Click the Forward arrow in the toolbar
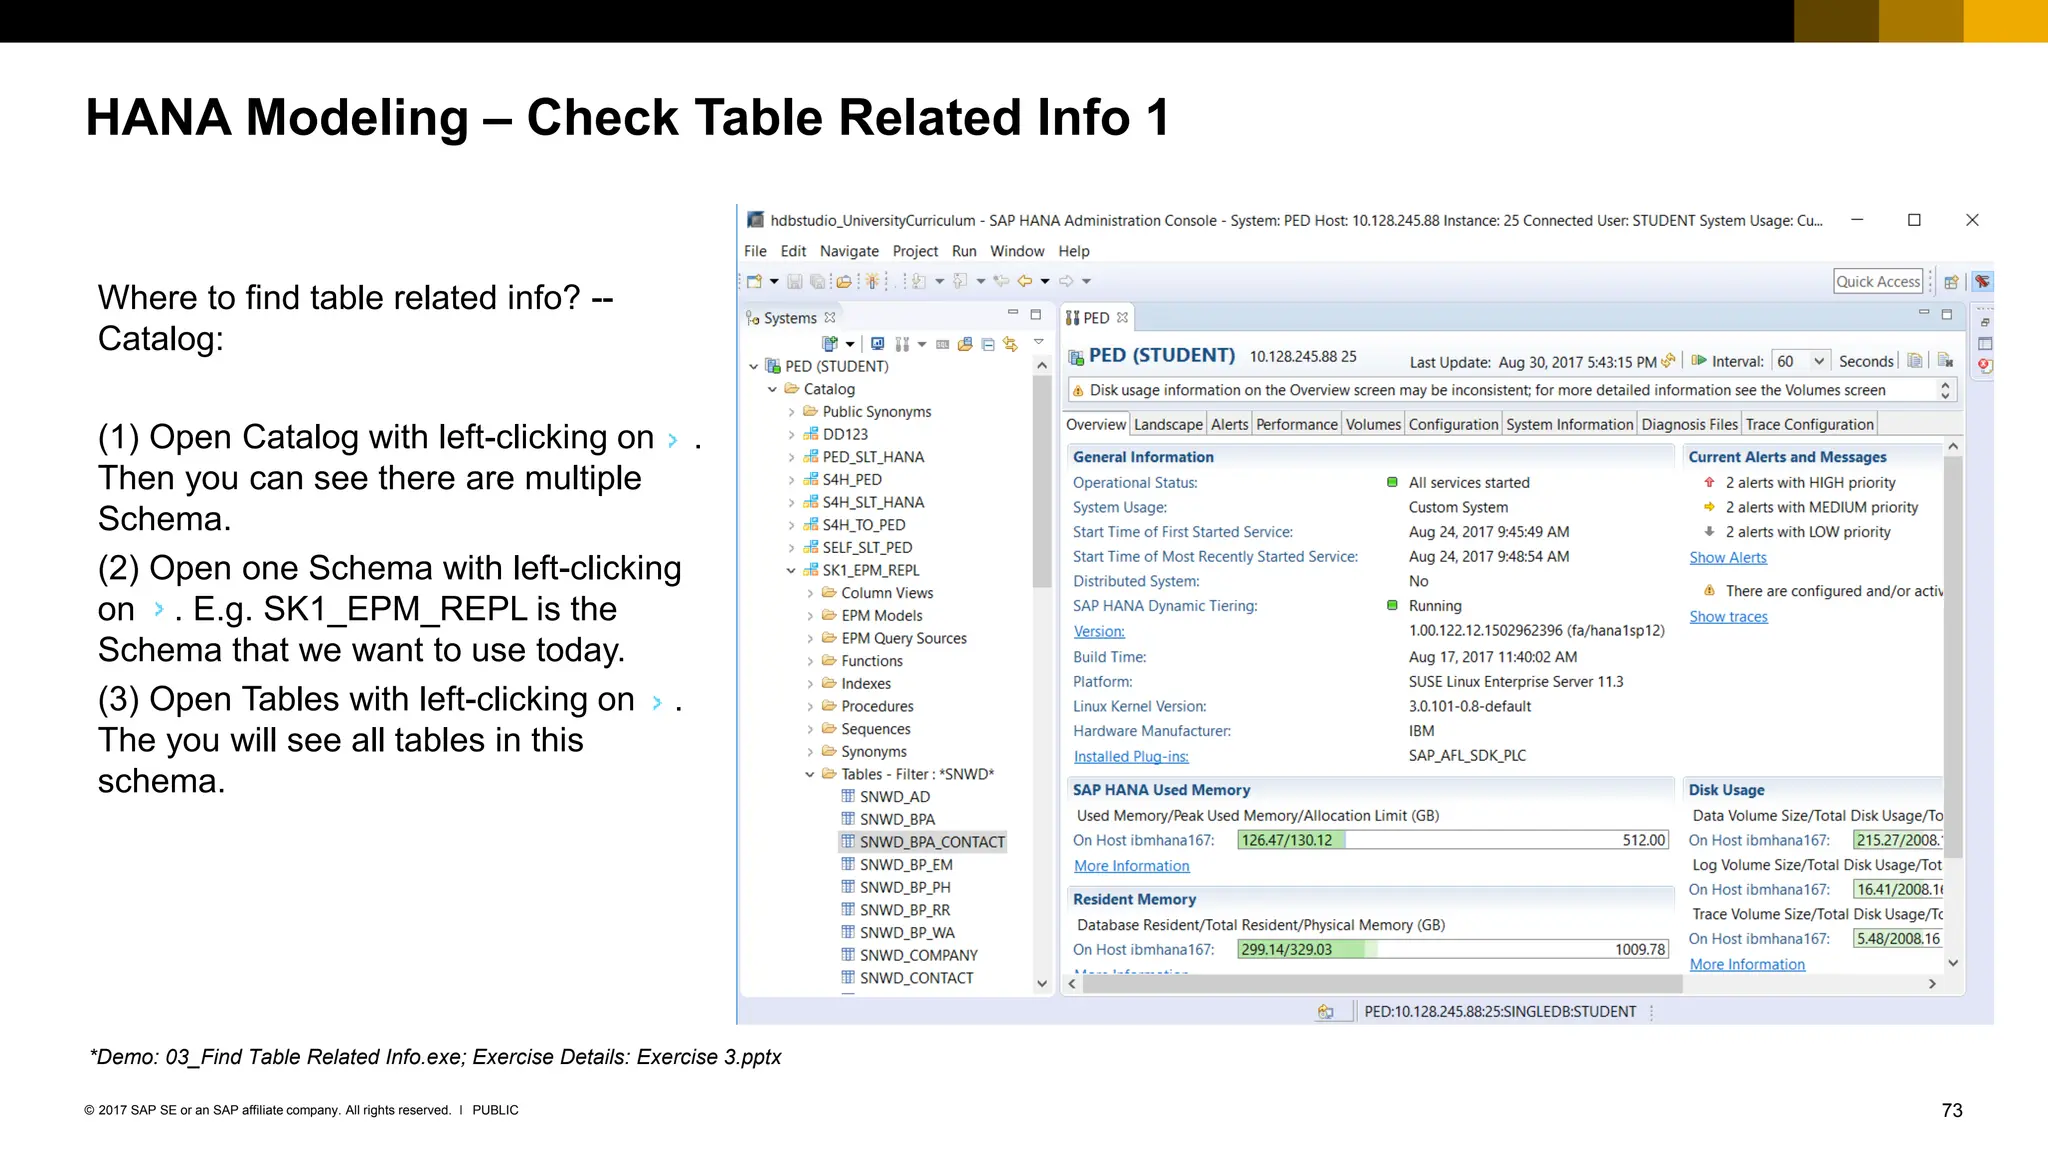 (1066, 282)
